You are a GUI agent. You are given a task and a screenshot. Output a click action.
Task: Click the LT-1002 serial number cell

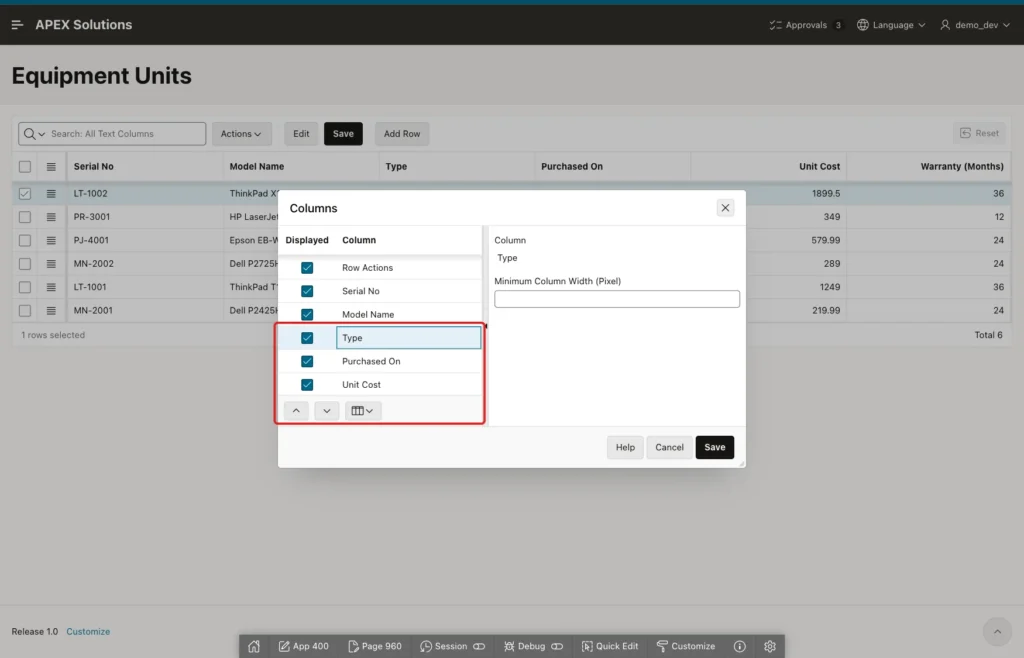144,193
